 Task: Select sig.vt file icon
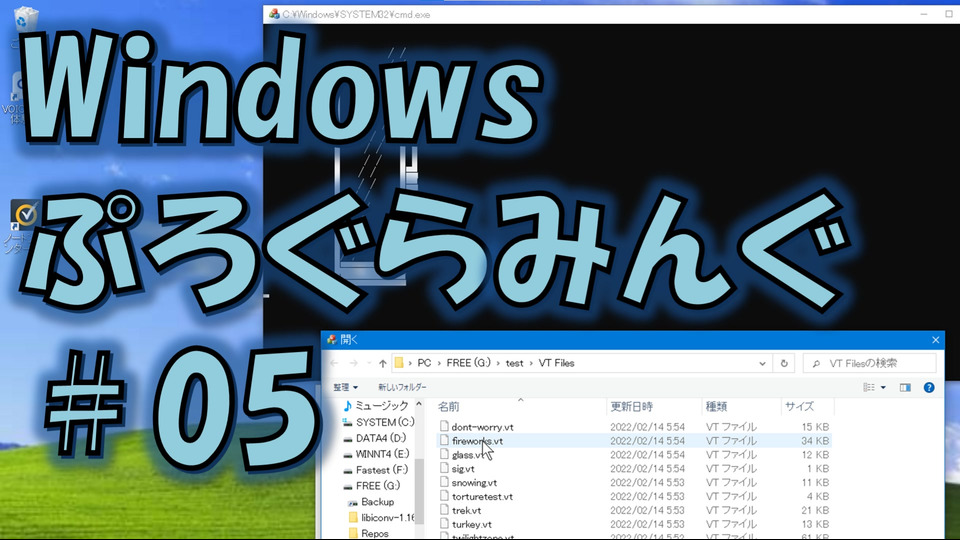point(444,468)
